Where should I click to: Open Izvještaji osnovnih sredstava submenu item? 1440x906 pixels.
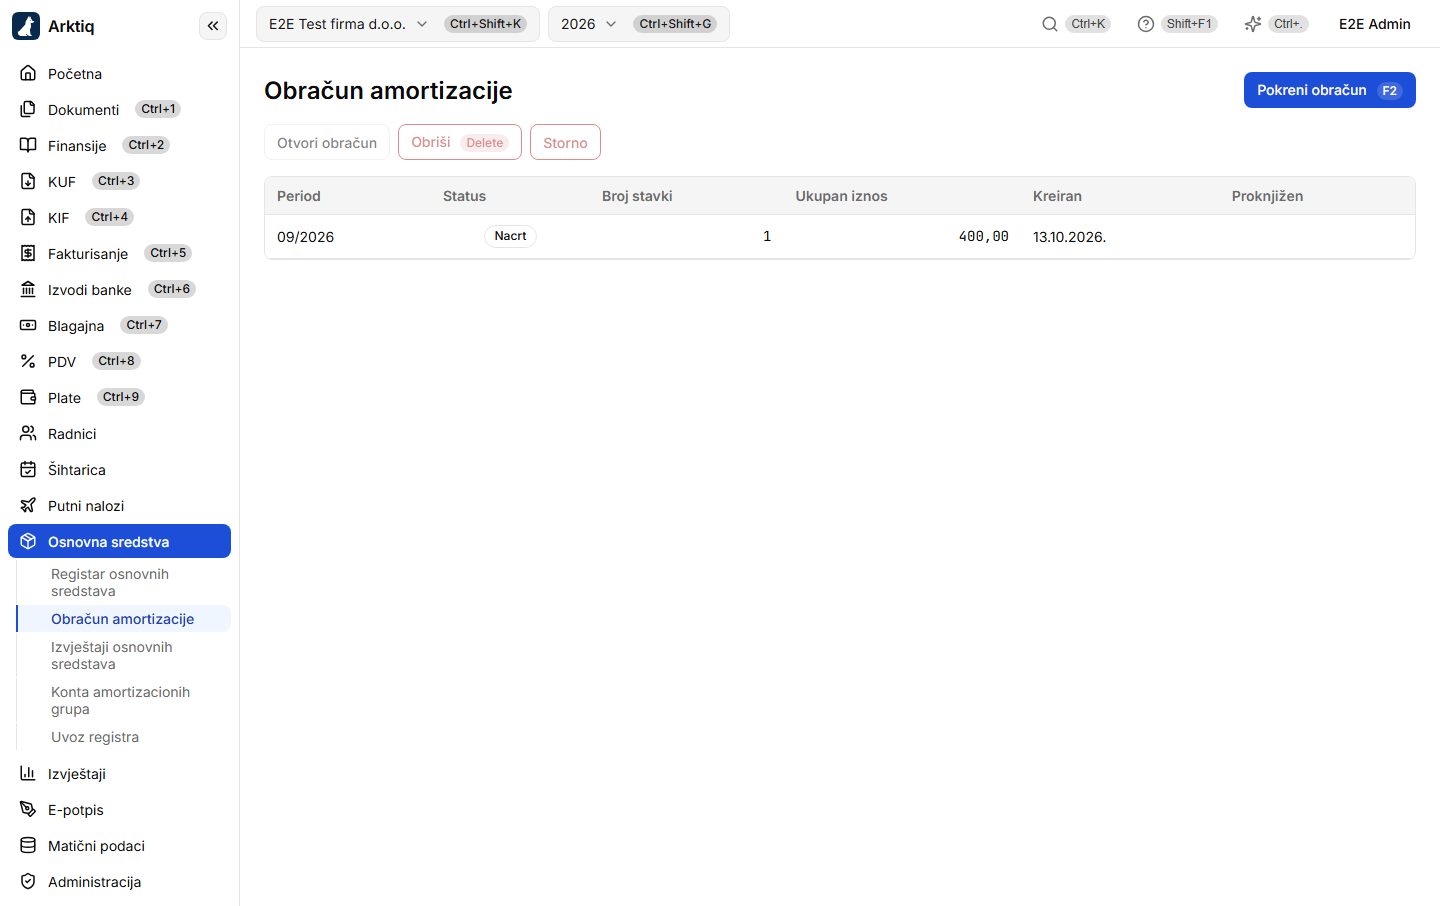(123, 655)
